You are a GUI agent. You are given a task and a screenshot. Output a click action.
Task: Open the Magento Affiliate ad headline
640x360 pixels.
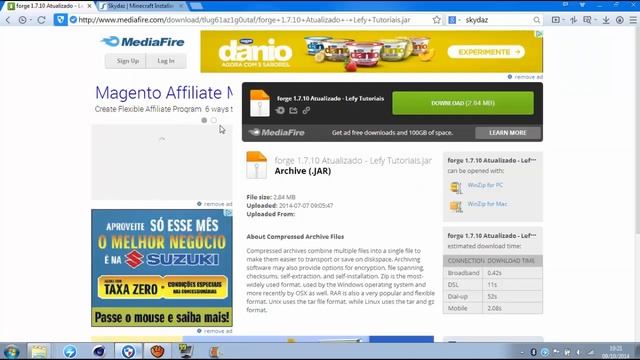coord(164,93)
